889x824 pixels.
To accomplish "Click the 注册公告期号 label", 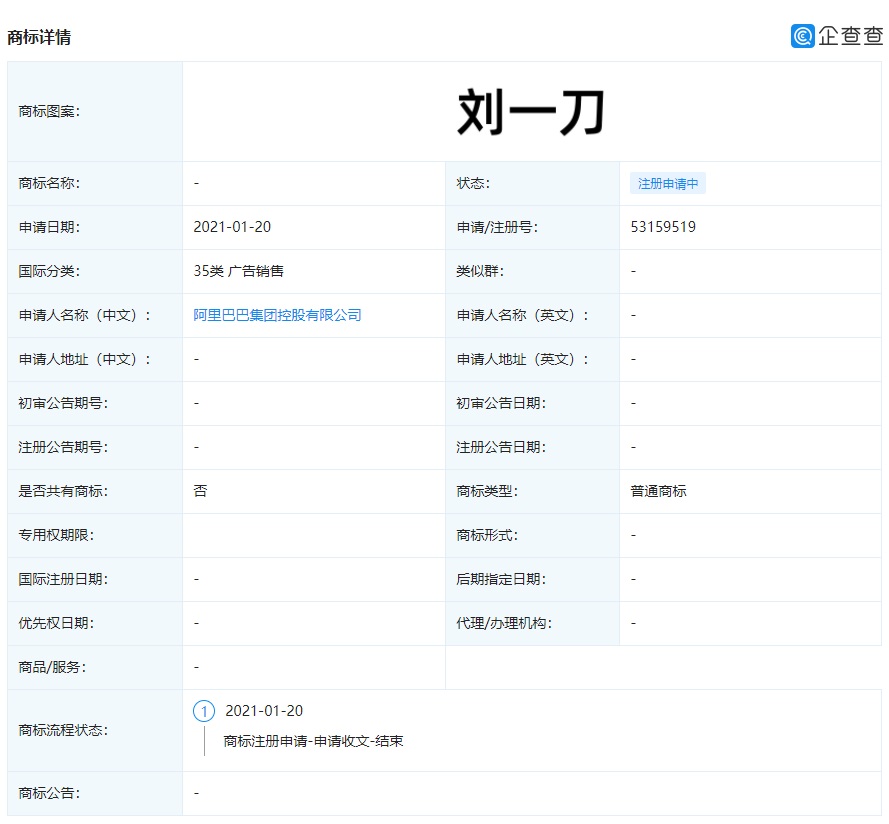I will (x=63, y=447).
